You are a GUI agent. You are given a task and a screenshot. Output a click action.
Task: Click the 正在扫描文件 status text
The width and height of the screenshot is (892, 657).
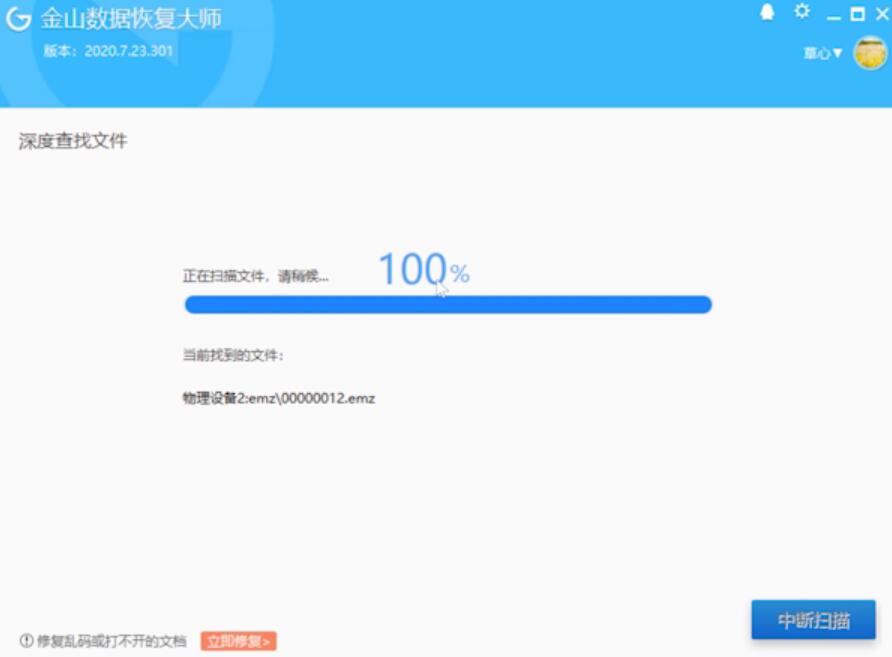pos(255,276)
